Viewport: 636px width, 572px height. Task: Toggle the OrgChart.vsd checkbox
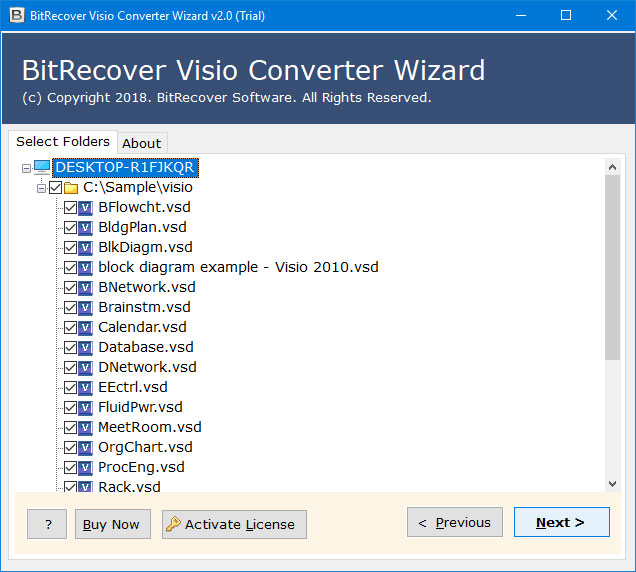(71, 447)
